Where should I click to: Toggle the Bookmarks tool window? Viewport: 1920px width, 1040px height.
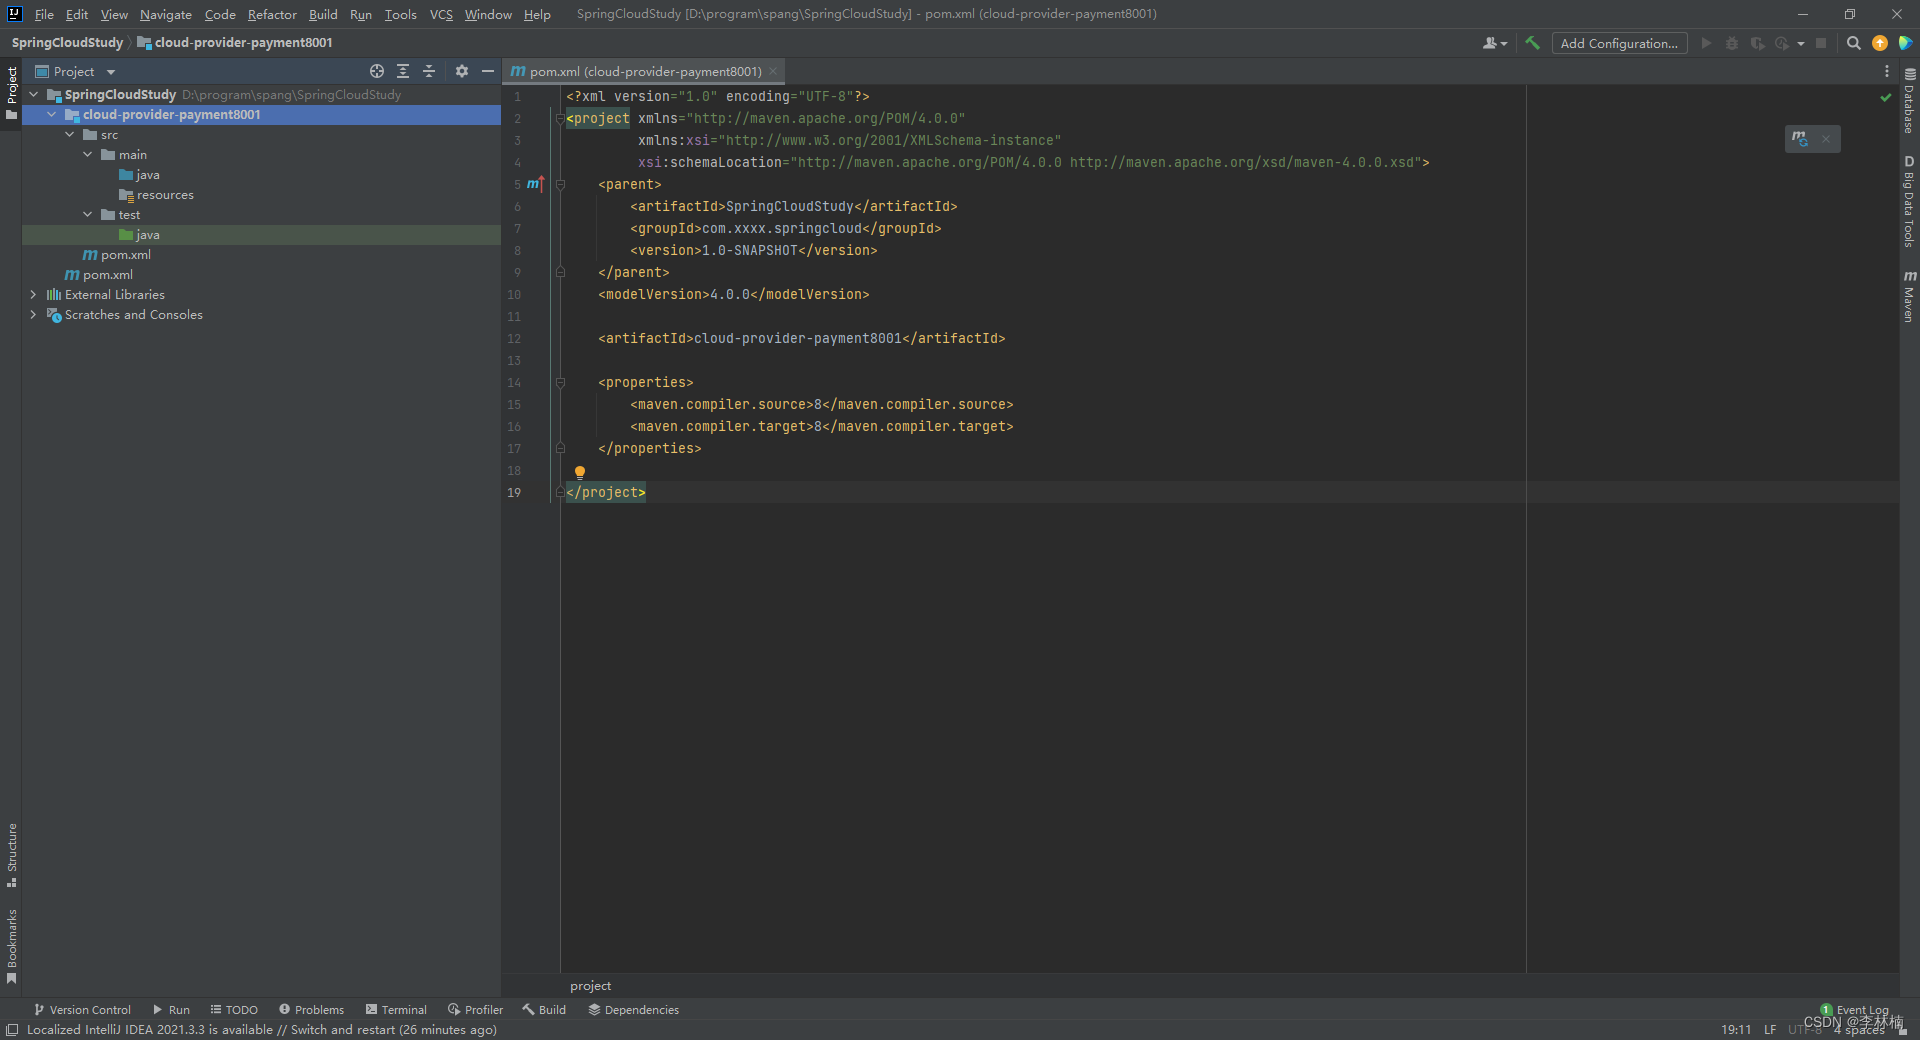(12, 946)
